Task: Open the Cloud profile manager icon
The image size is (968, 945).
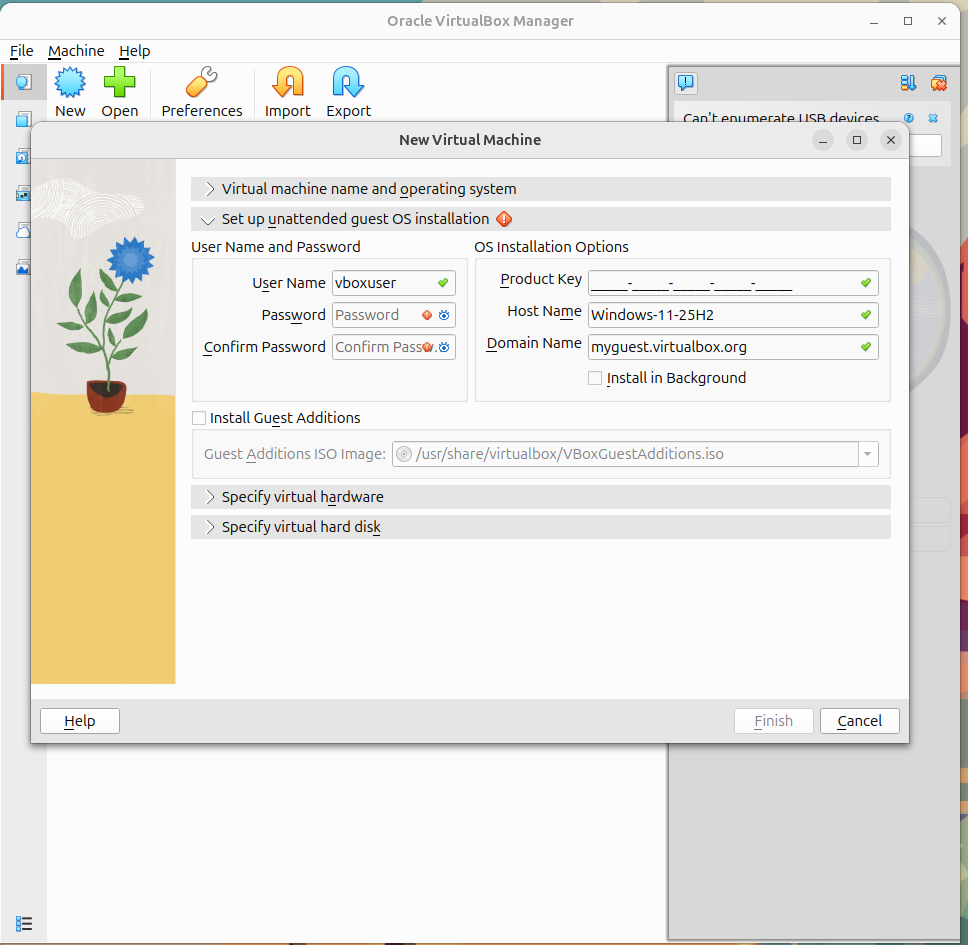Action: pyautogui.click(x=22, y=230)
